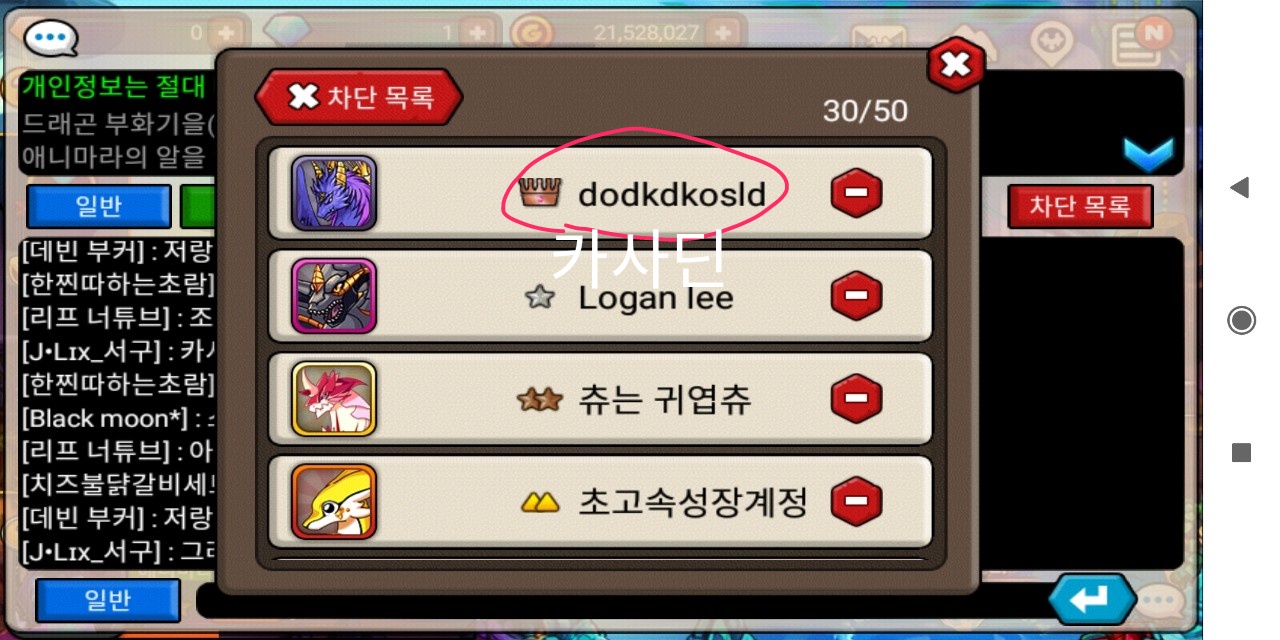
Task: Tap the Android home circle button
Action: 1241,320
